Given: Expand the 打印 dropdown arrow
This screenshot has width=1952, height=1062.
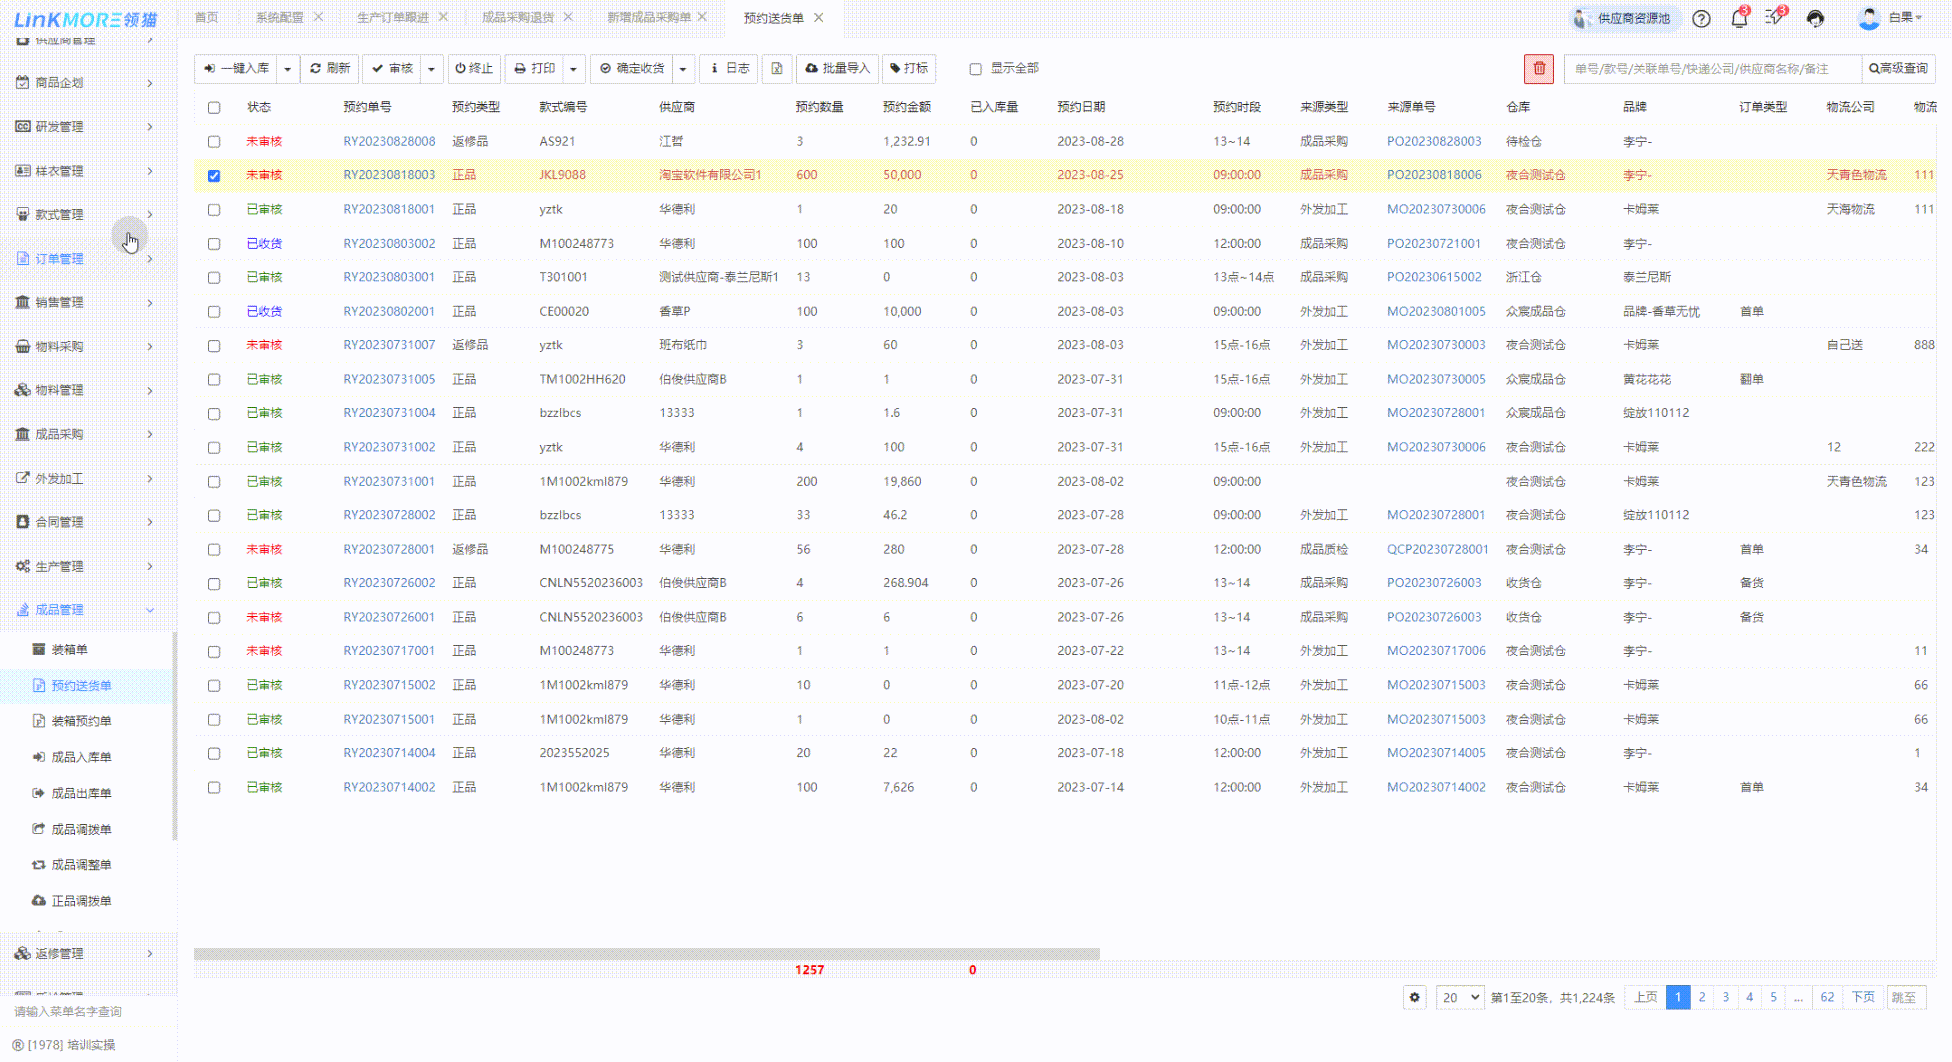Looking at the screenshot, I should pos(573,69).
